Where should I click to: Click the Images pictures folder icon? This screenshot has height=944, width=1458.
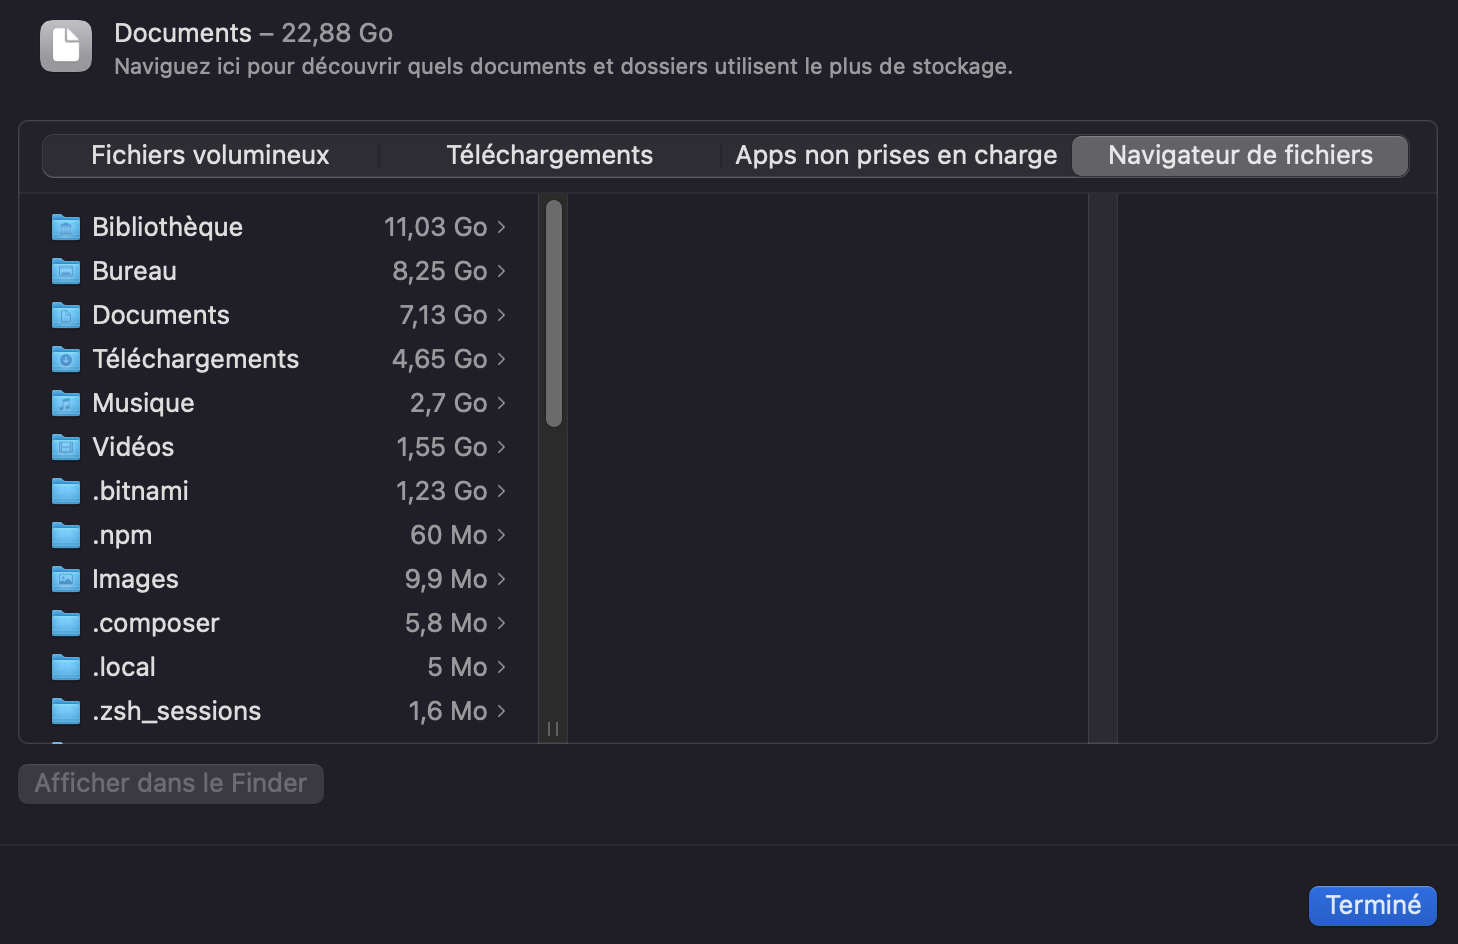(64, 579)
